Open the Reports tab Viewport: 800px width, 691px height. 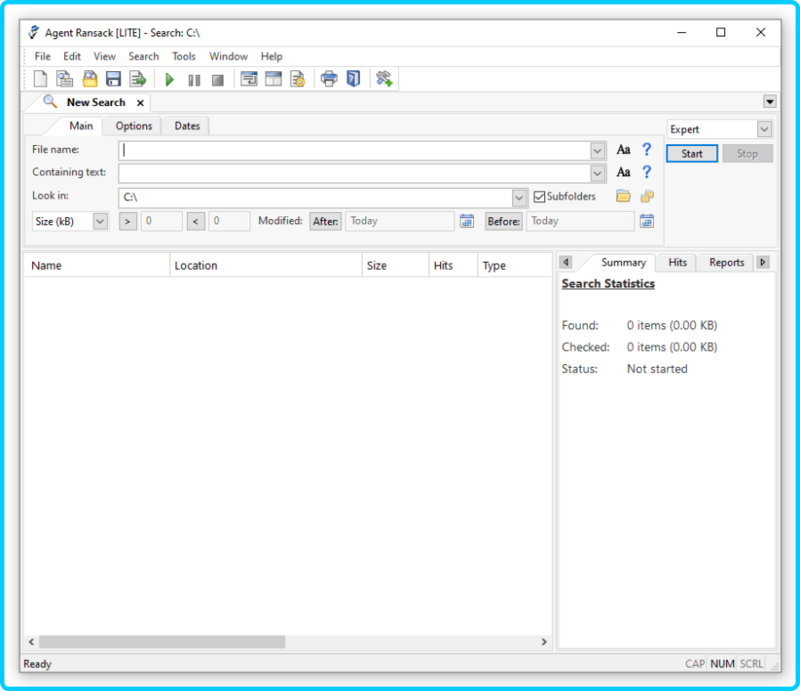coord(727,262)
